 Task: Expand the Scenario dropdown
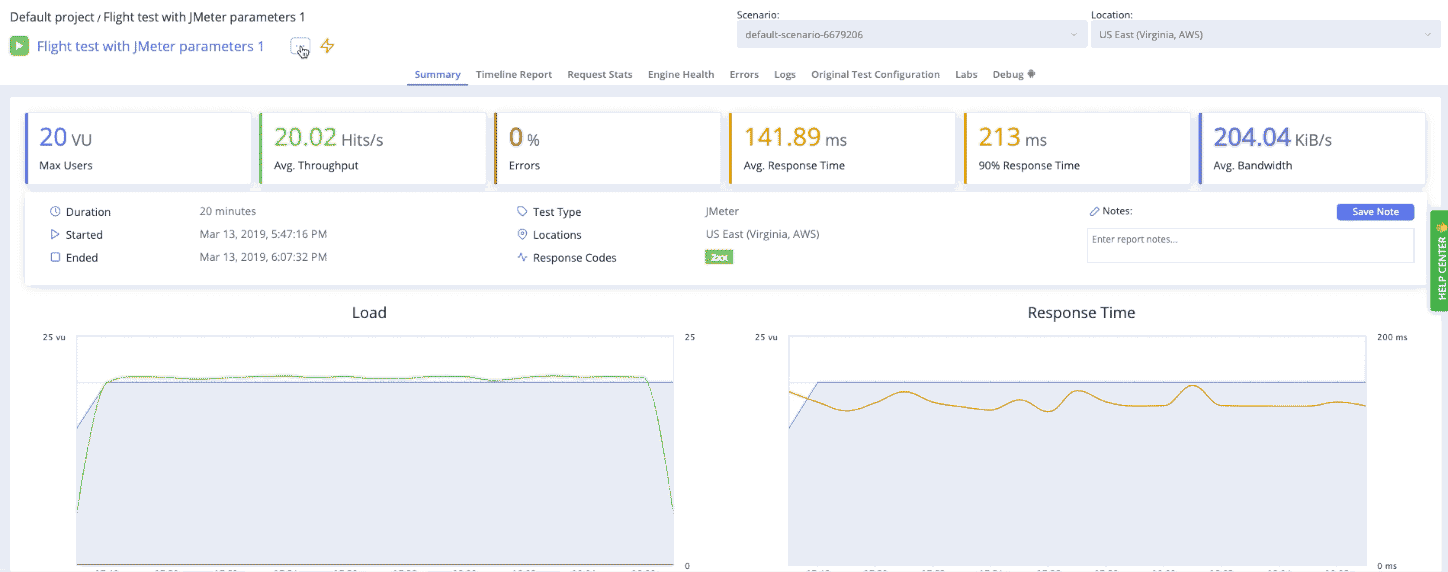(911, 34)
